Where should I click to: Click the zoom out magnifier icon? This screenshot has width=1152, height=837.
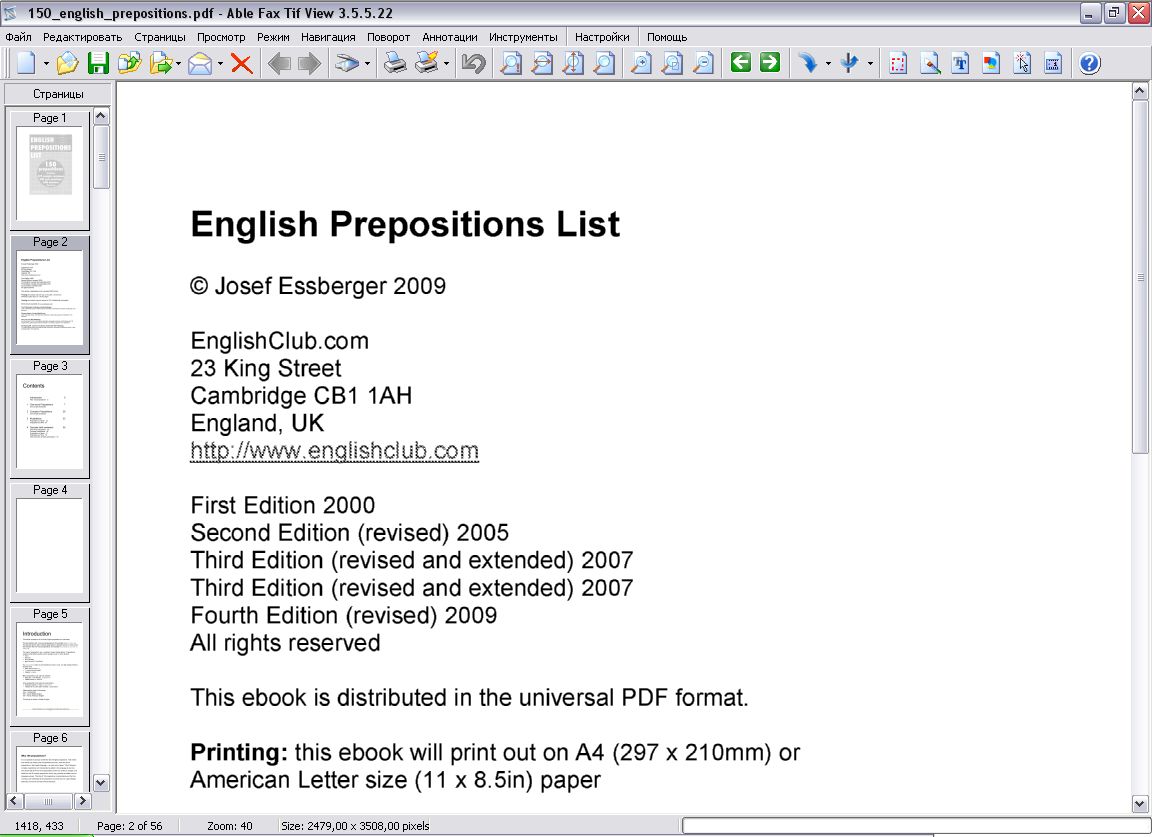pos(703,63)
